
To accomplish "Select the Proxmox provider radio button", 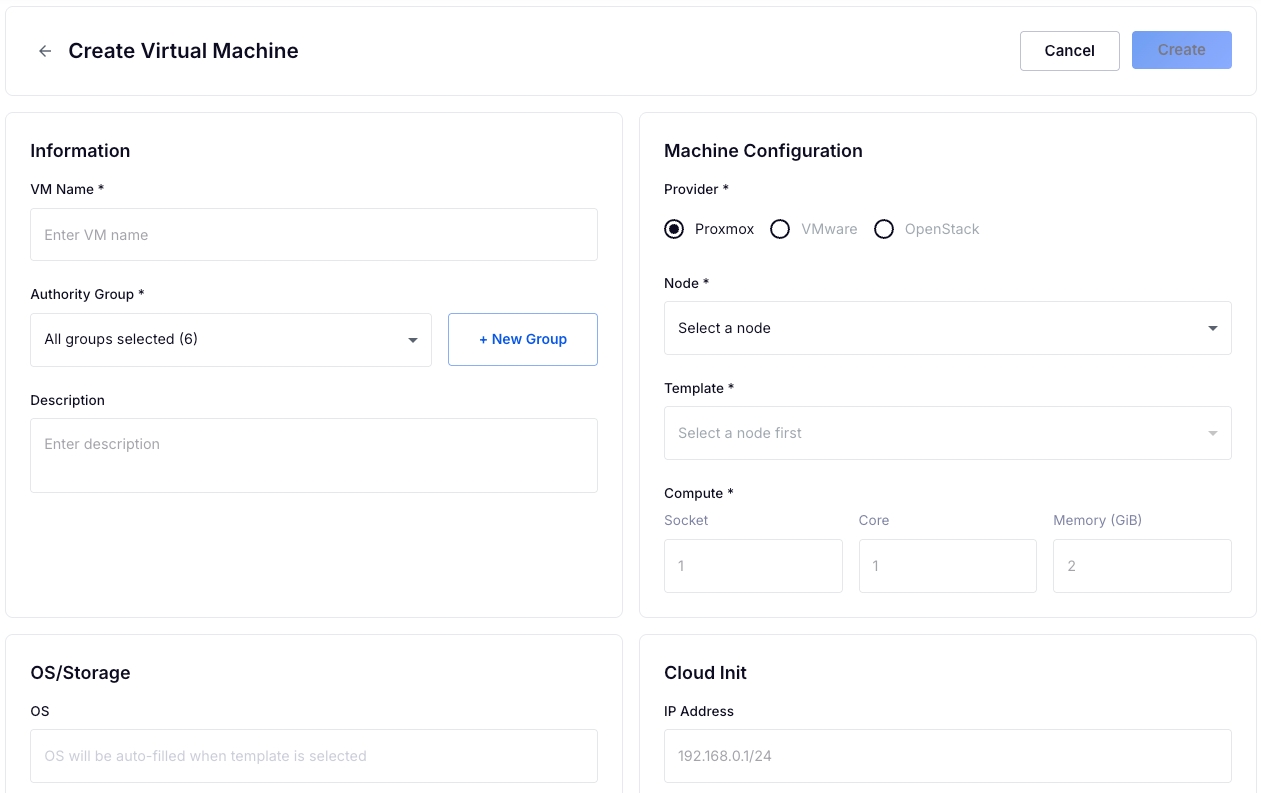I will point(674,229).
